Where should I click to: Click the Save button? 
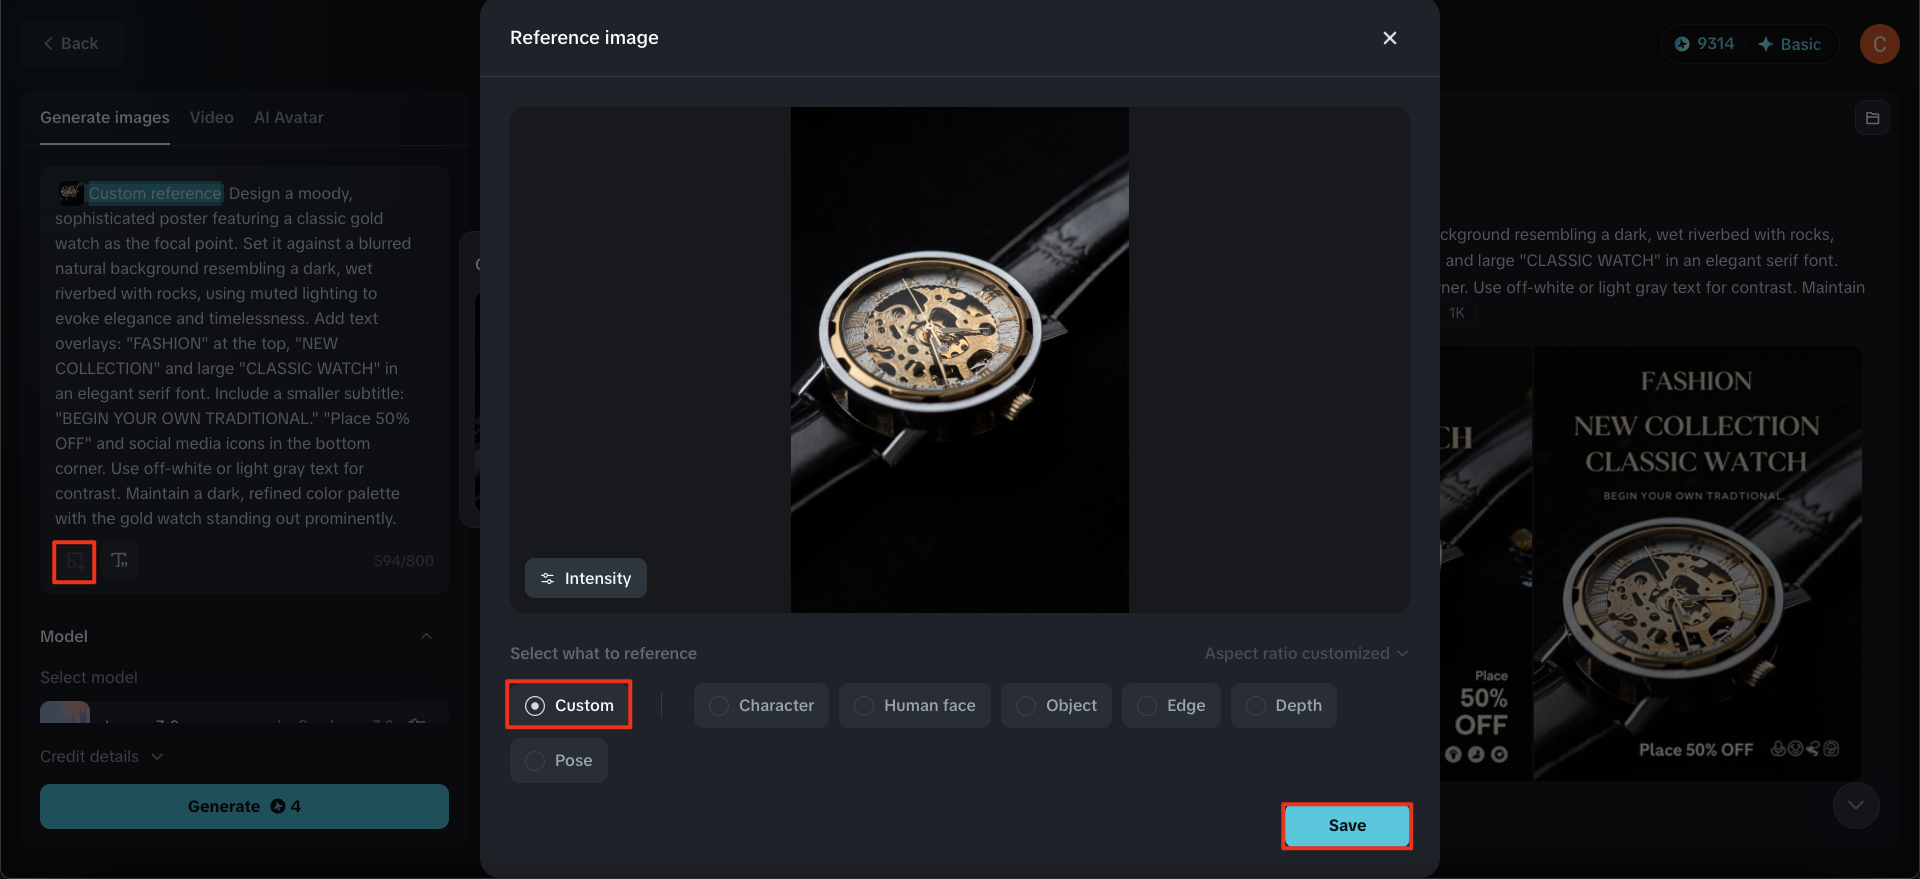click(x=1346, y=825)
